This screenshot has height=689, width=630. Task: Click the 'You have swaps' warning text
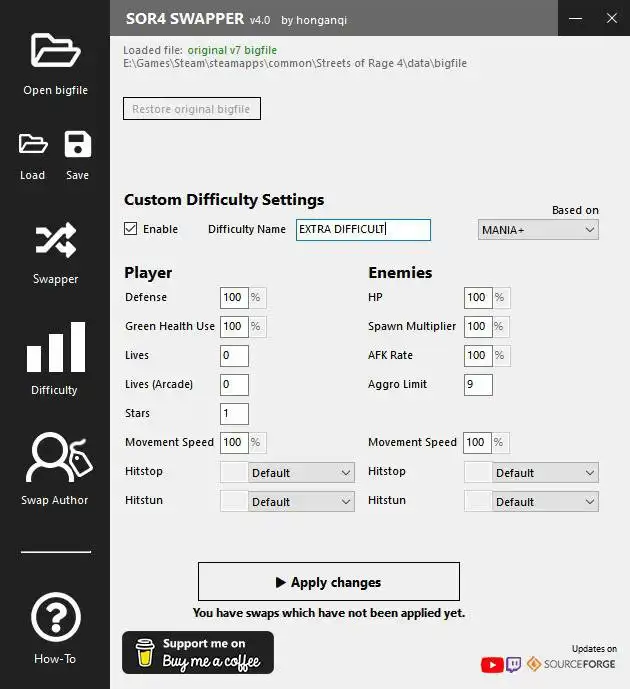pyautogui.click(x=329, y=613)
